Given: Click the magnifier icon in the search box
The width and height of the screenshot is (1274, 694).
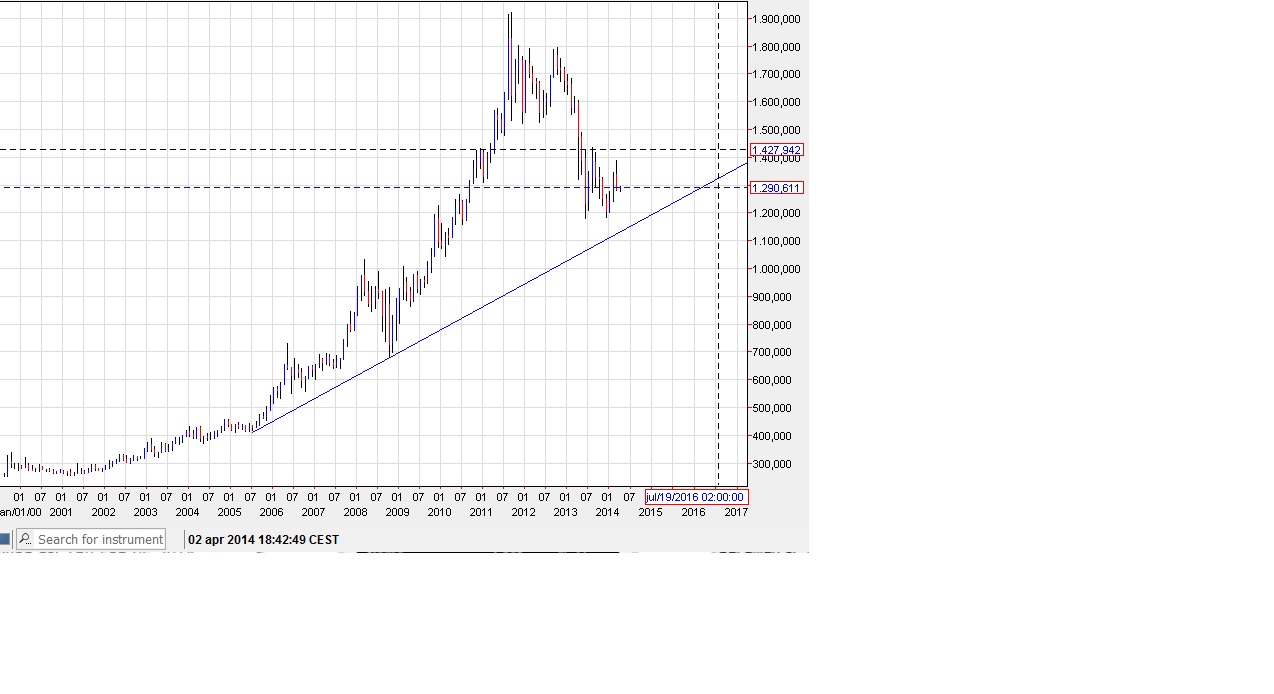Looking at the screenshot, I should click(x=25, y=539).
